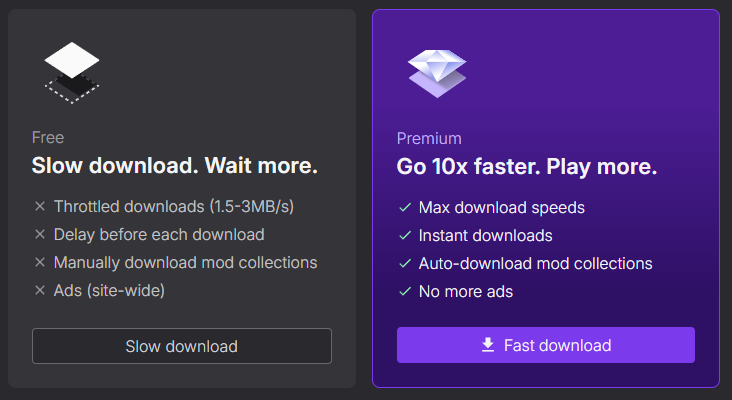Image resolution: width=732 pixels, height=400 pixels.
Task: Click the gray Free label text
Action: click(x=48, y=138)
